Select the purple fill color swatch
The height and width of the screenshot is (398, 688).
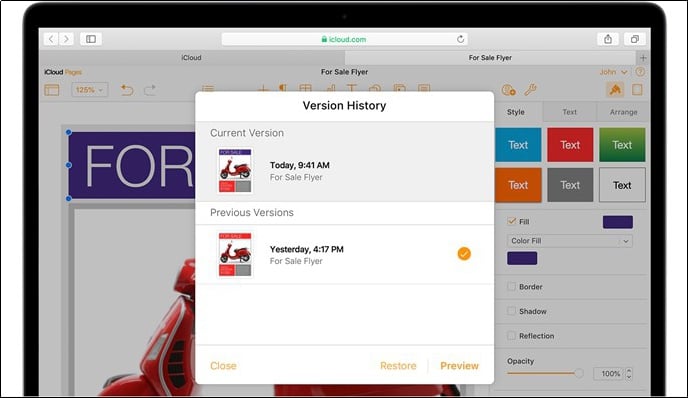coord(522,258)
